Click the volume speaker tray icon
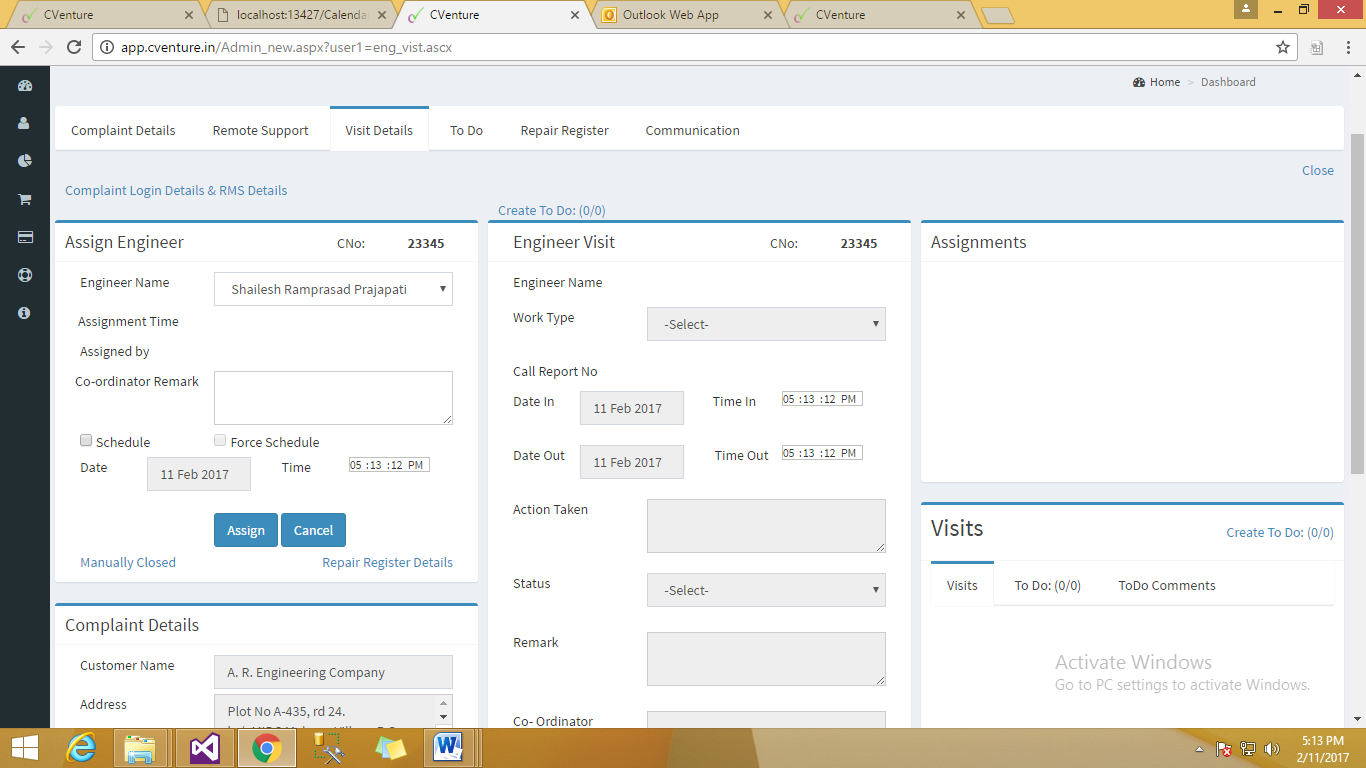Viewport: 1366px width, 768px height. click(1272, 749)
